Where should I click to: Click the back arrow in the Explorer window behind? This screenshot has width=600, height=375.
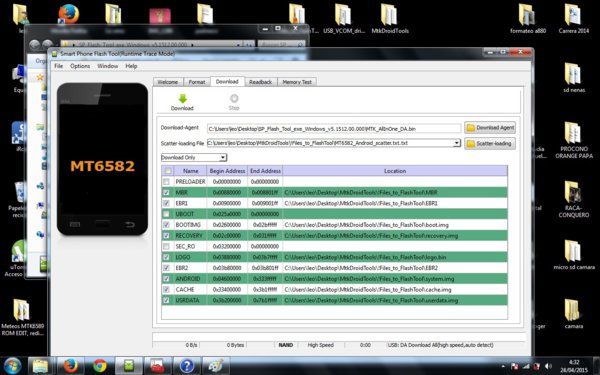coord(34,45)
